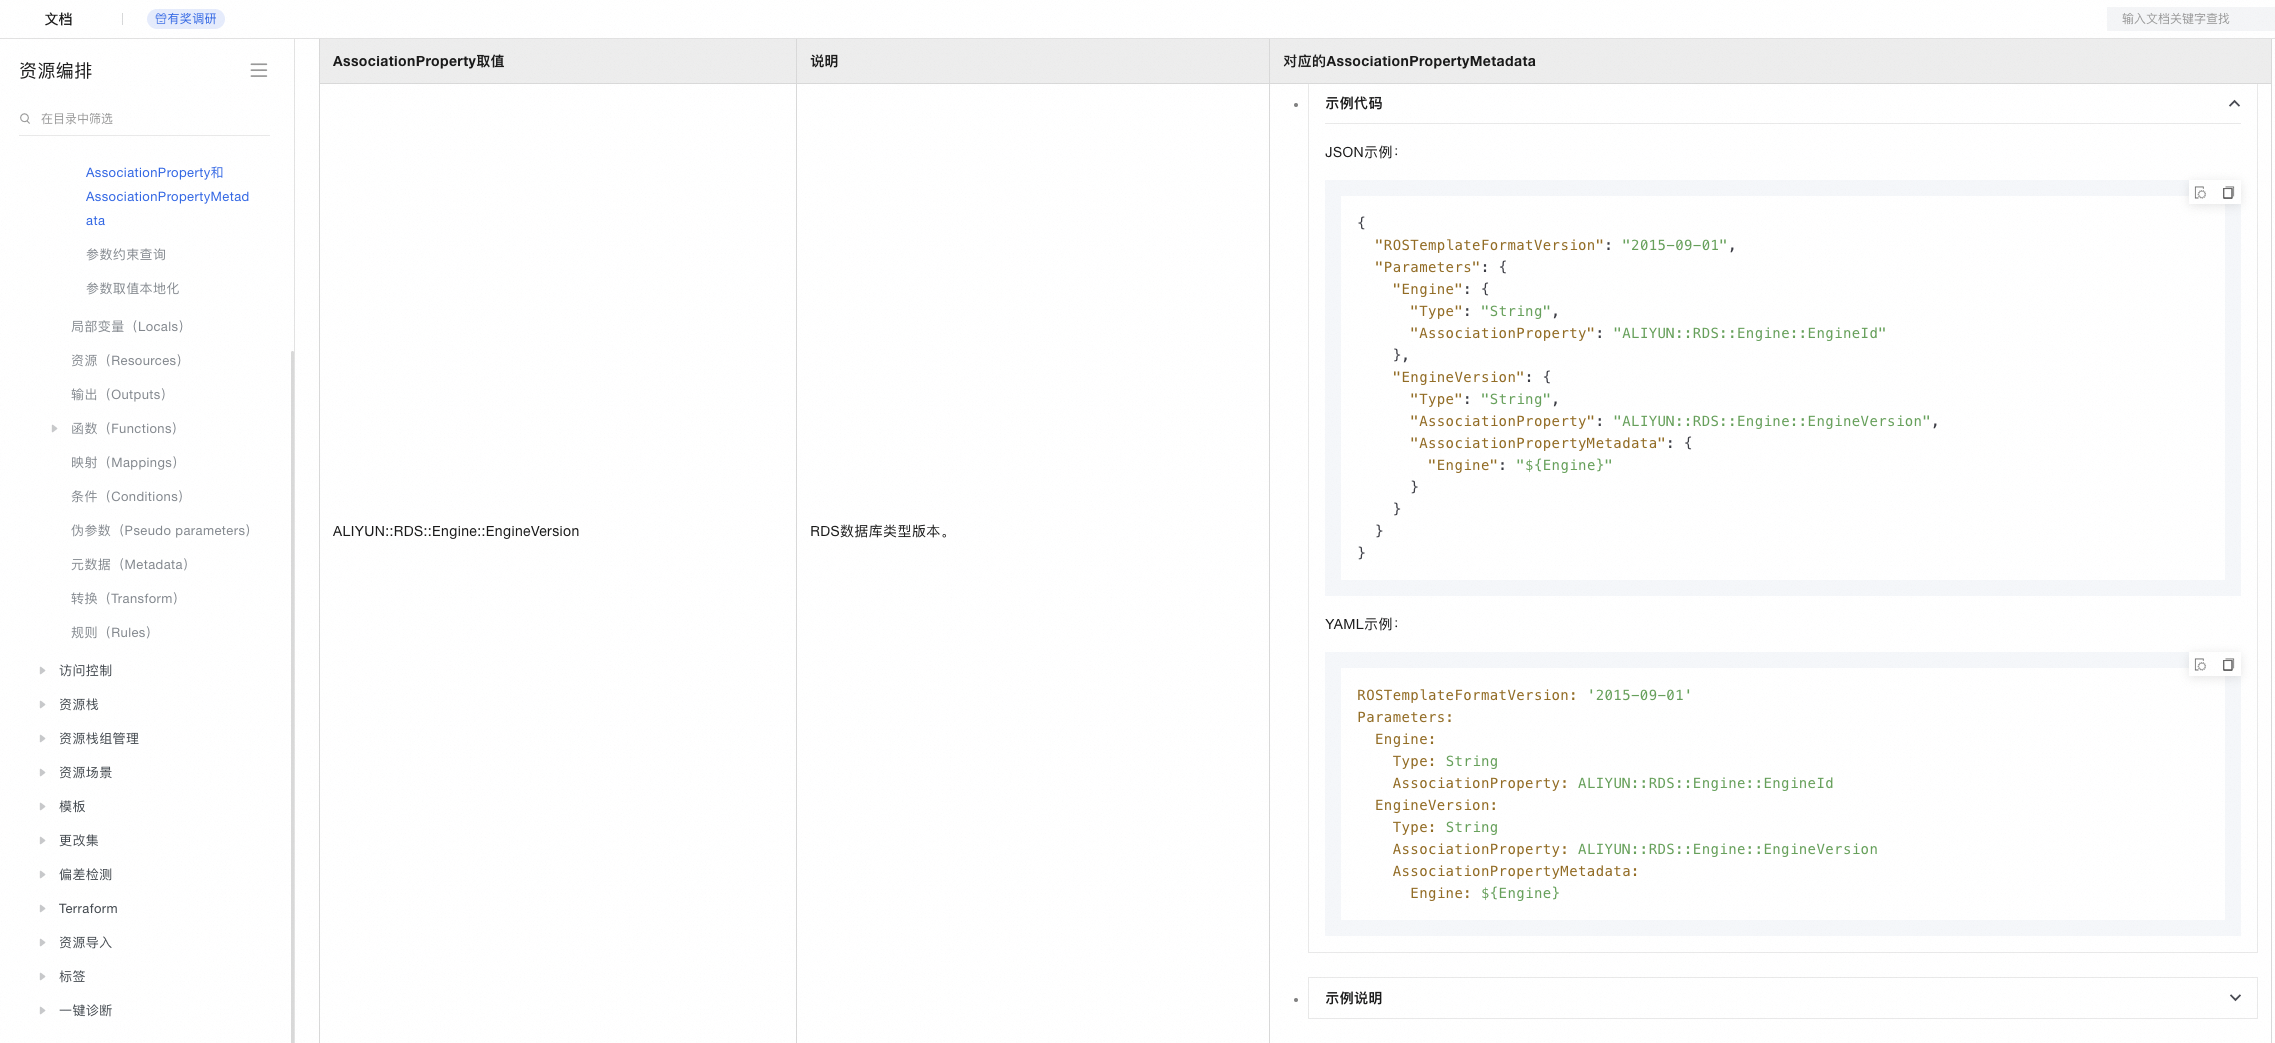Open 规则 (Rules) page
2275x1043 pixels.
pos(111,632)
